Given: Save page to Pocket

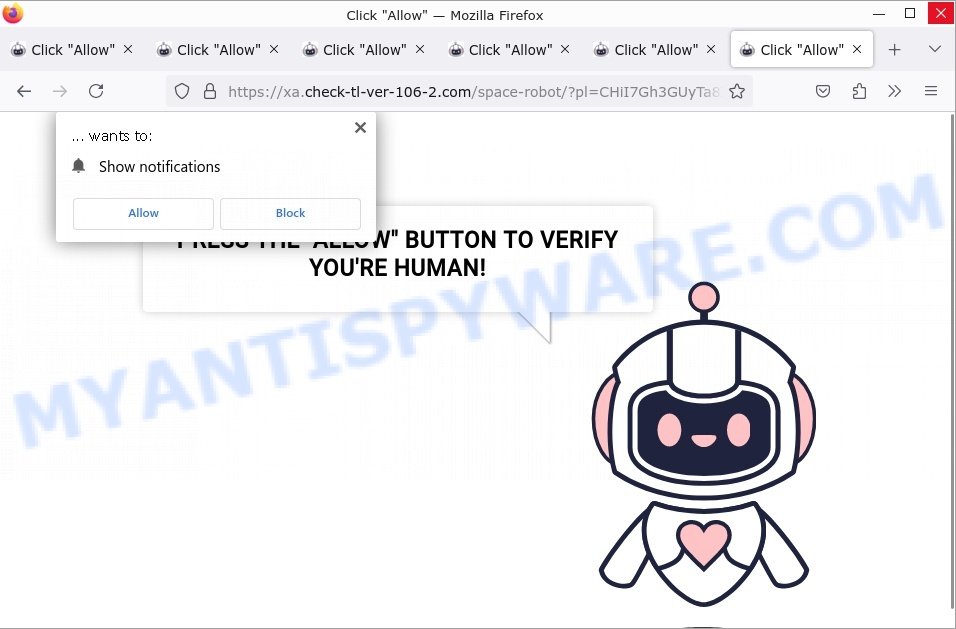Looking at the screenshot, I should click(822, 91).
